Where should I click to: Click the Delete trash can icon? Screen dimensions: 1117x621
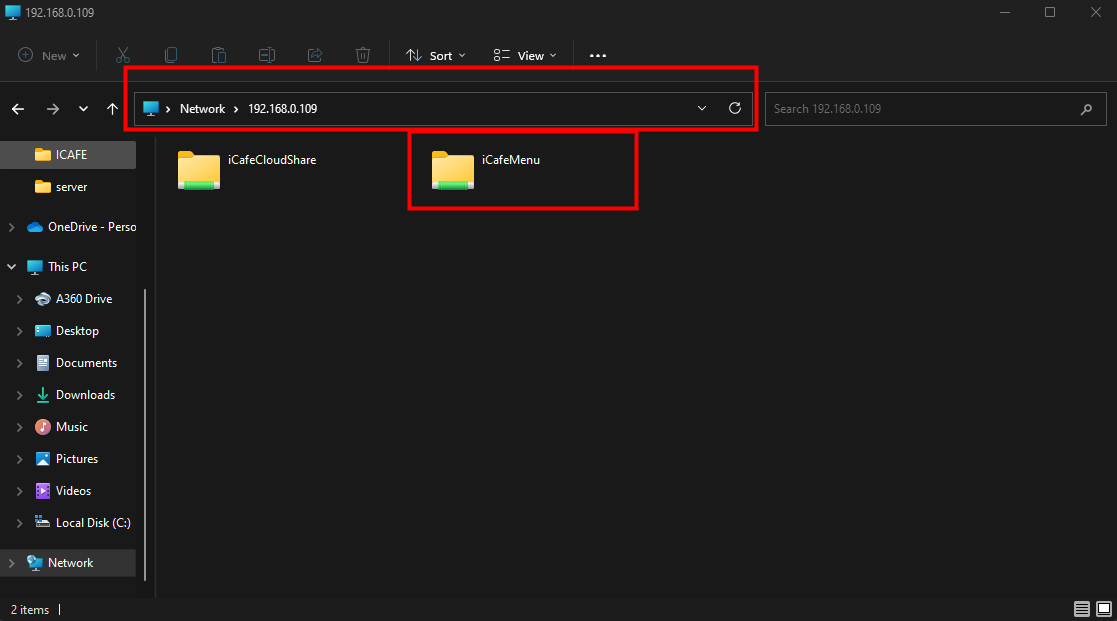click(363, 56)
